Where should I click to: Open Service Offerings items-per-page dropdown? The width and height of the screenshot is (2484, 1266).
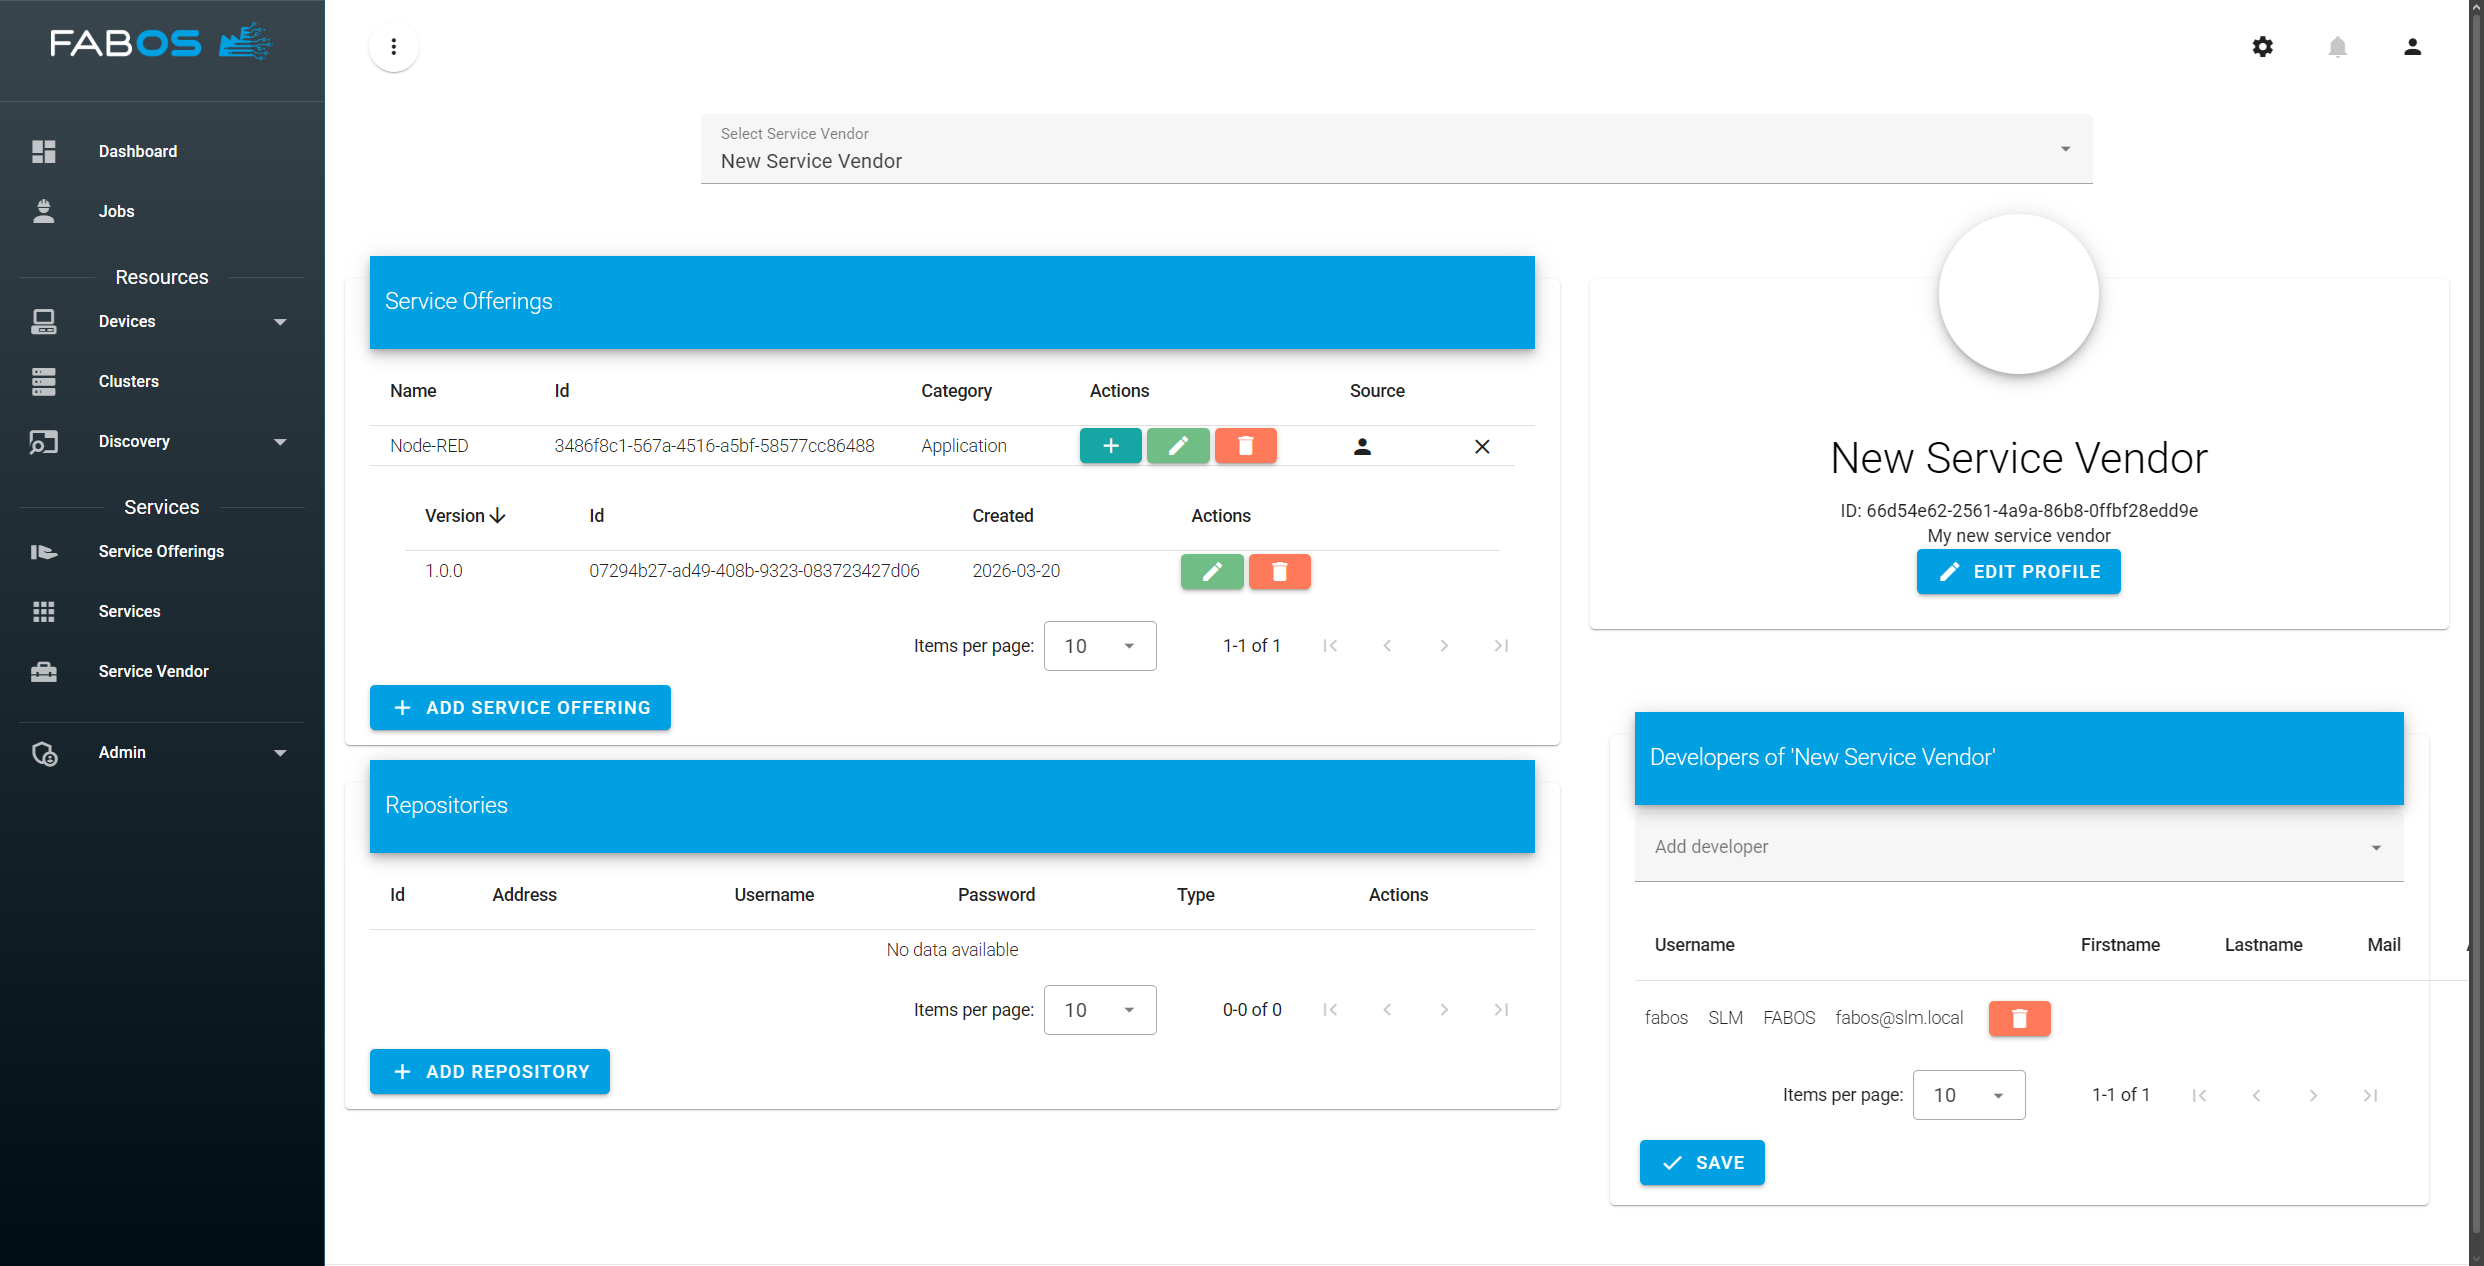click(1099, 646)
